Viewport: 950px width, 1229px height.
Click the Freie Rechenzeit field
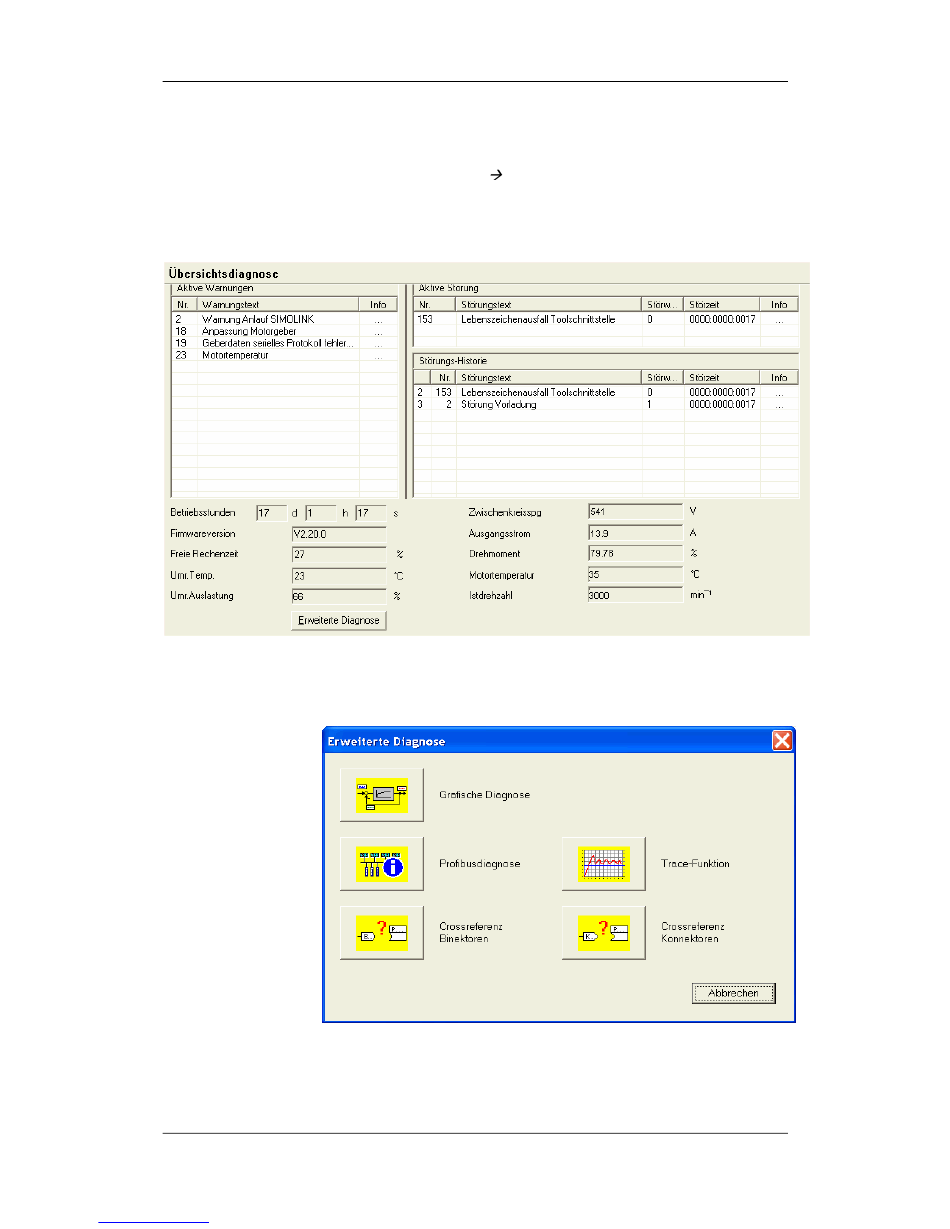click(338, 553)
